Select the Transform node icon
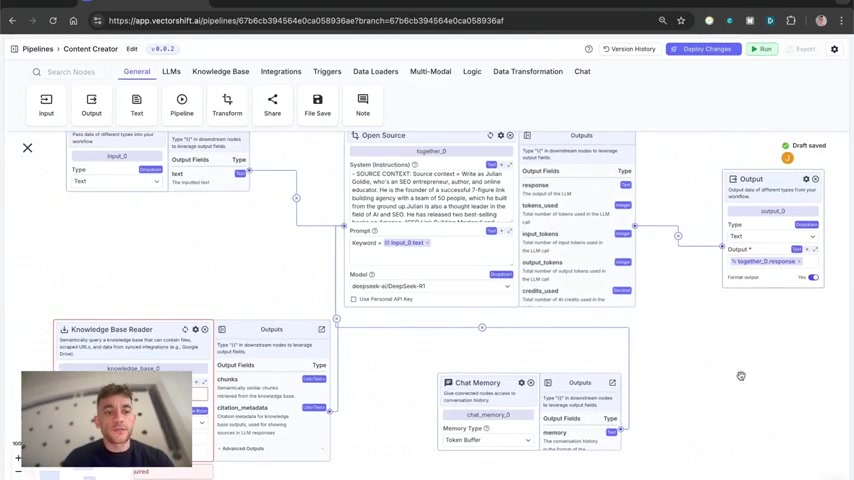The height and width of the screenshot is (480, 854). (x=227, y=105)
